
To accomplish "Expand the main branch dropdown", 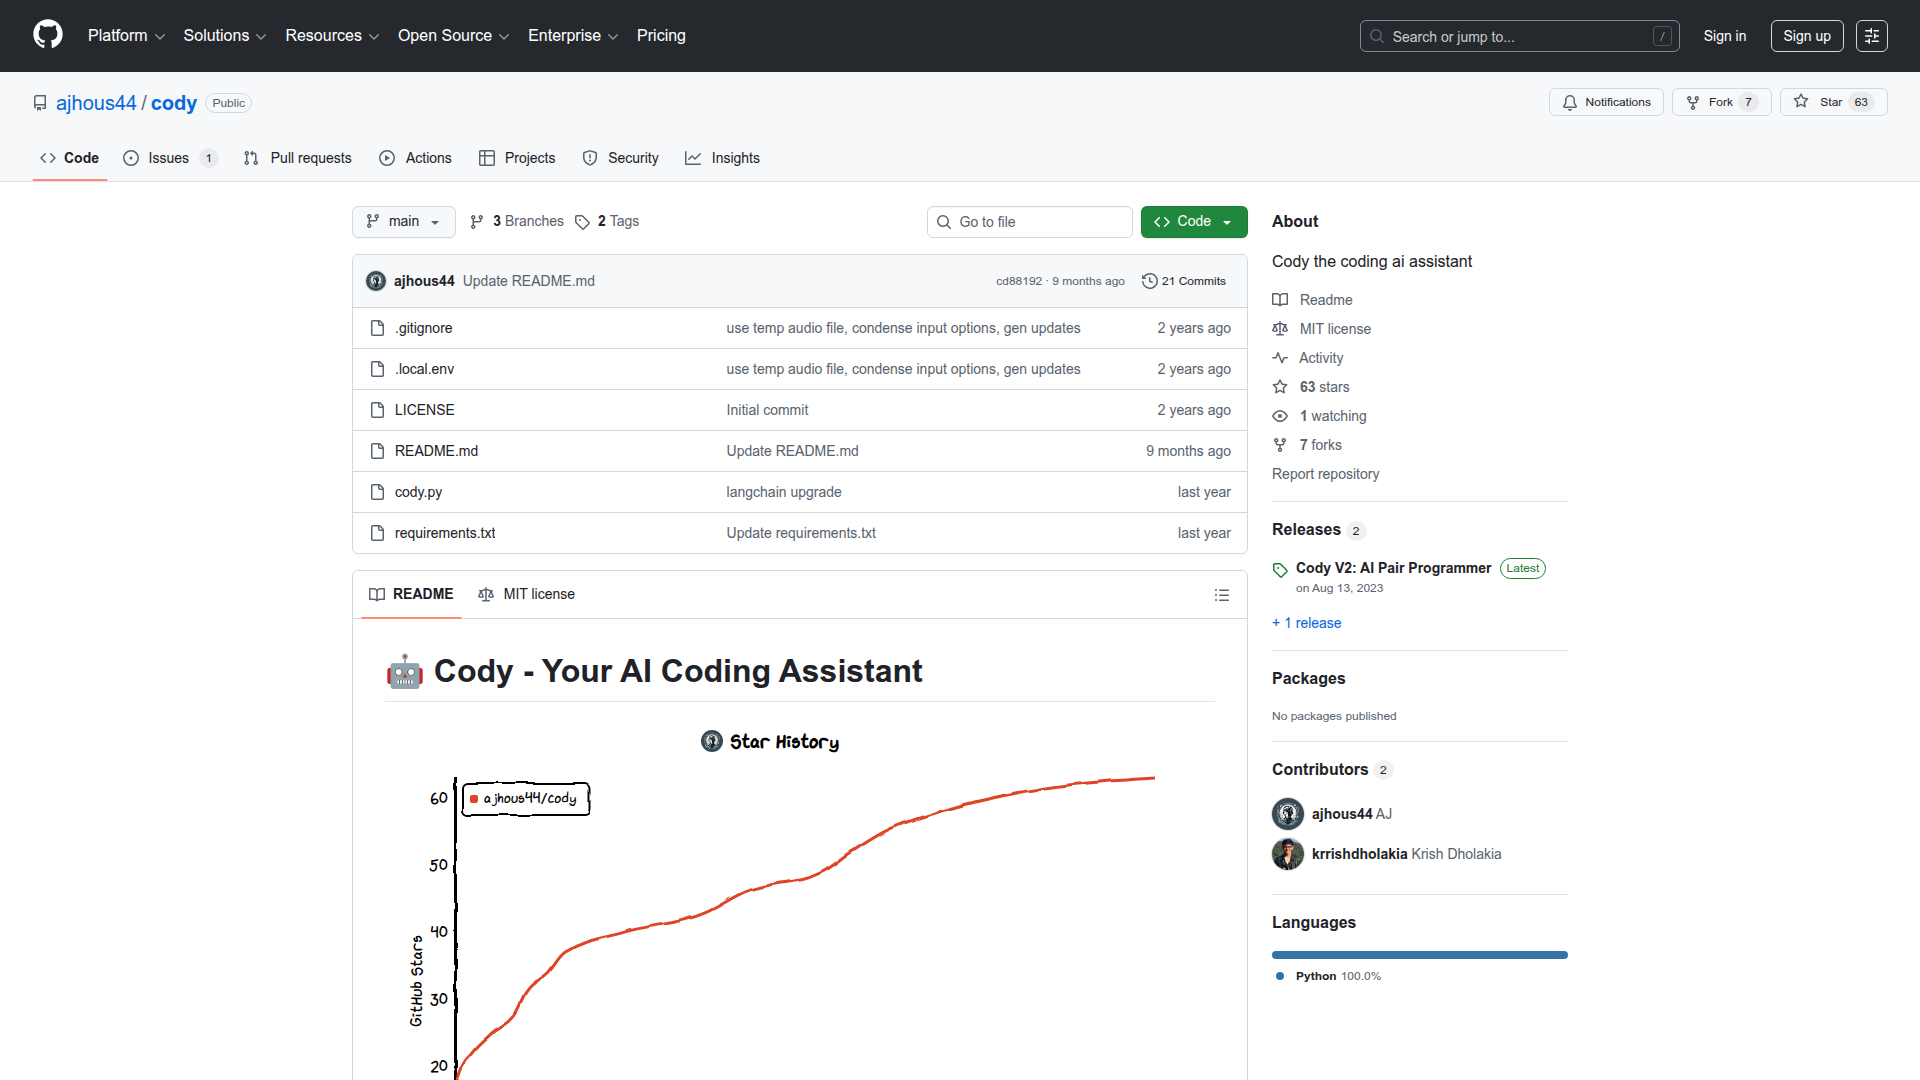I will (403, 222).
